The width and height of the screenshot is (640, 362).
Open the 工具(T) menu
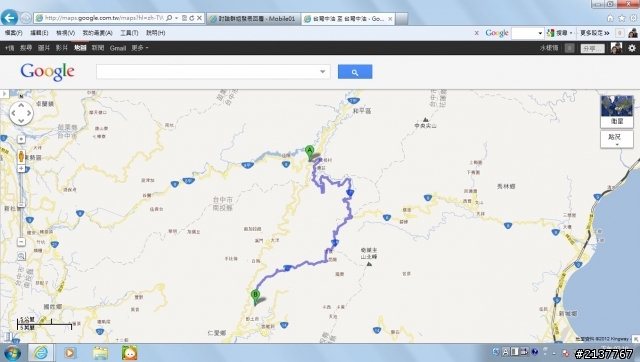click(129, 33)
